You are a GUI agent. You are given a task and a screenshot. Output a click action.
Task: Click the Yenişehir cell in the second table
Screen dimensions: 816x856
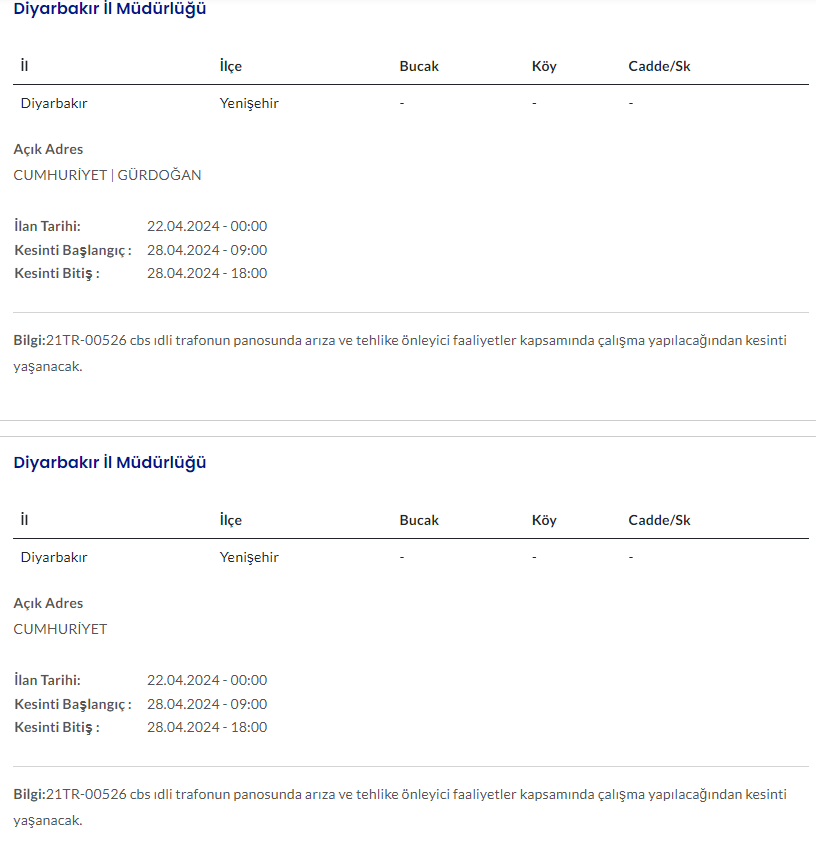249,557
